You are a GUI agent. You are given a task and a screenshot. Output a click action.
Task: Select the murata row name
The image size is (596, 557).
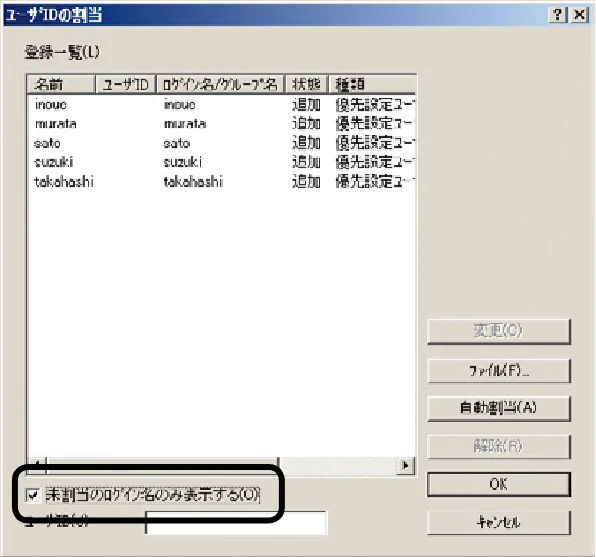tap(55, 124)
